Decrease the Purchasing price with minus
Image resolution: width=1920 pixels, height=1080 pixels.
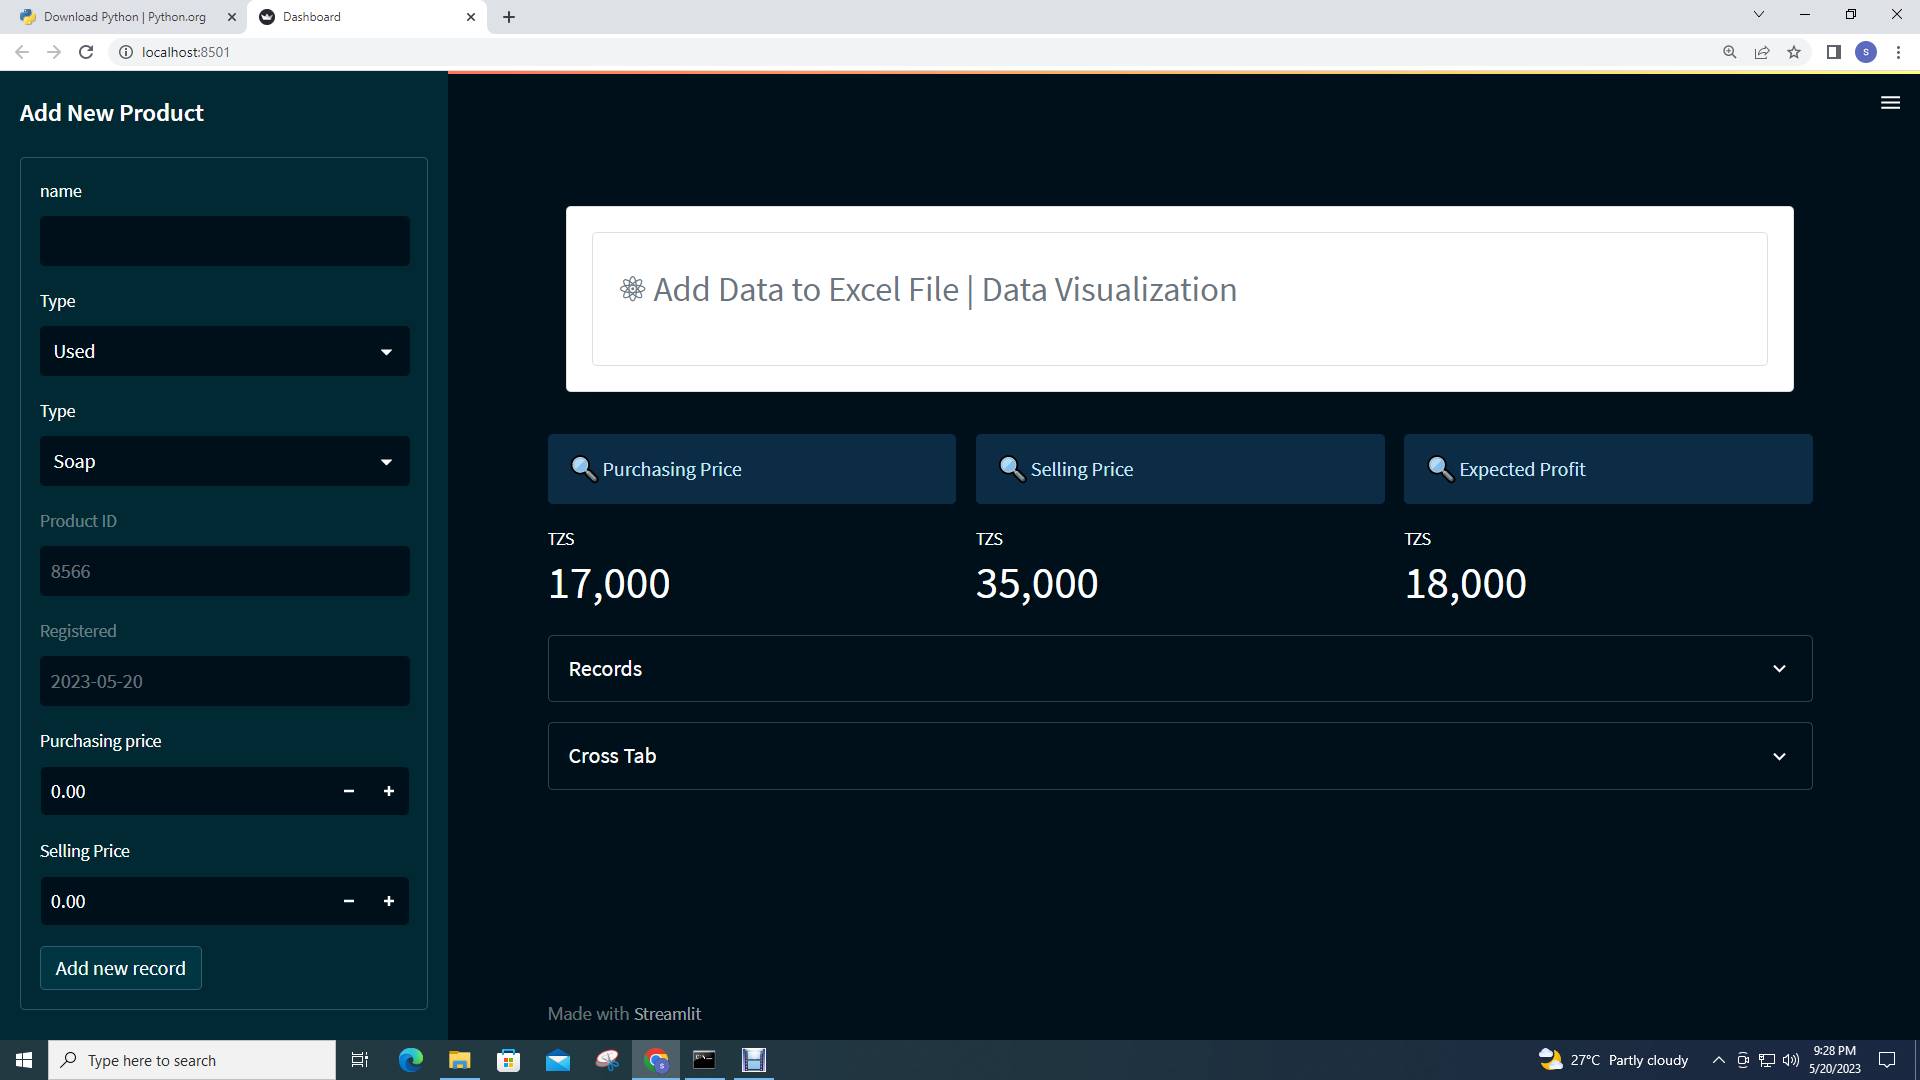[x=349, y=791]
